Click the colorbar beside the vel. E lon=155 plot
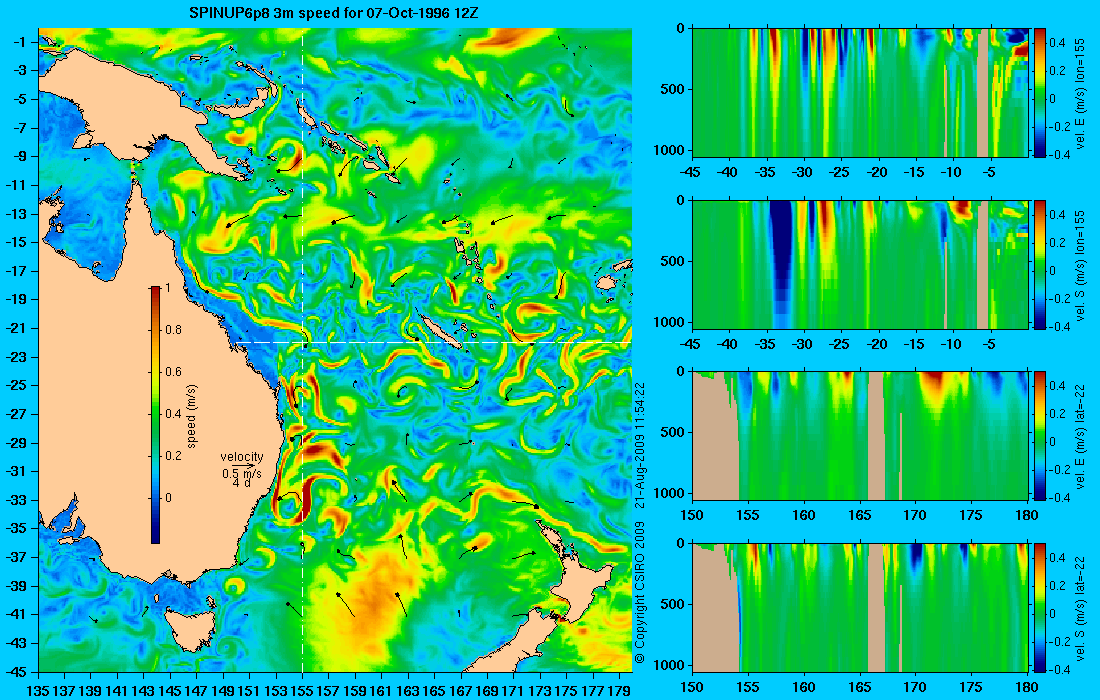Image resolution: width=1100 pixels, height=700 pixels. [1039, 93]
